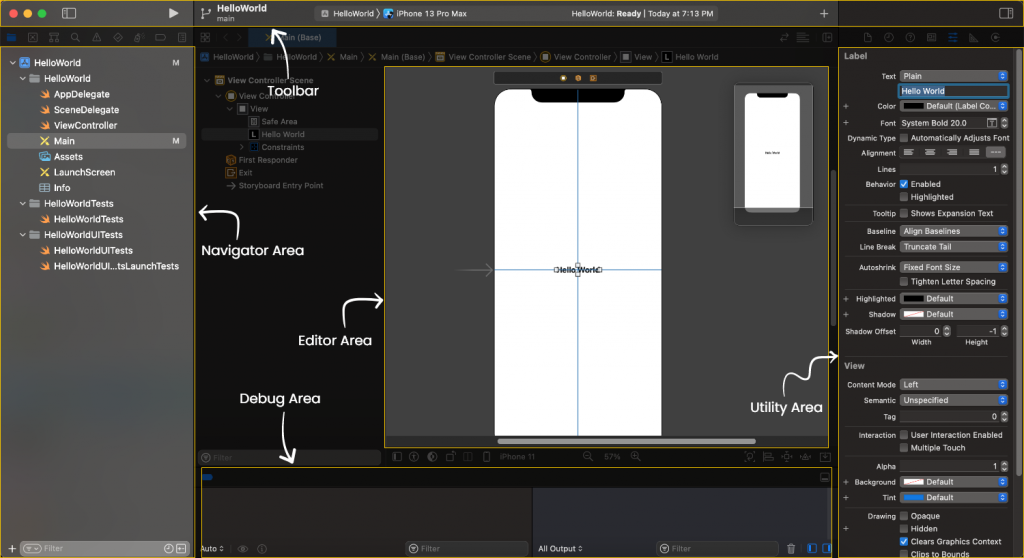Open the Baseline Align Baselines dropdown

(953, 231)
